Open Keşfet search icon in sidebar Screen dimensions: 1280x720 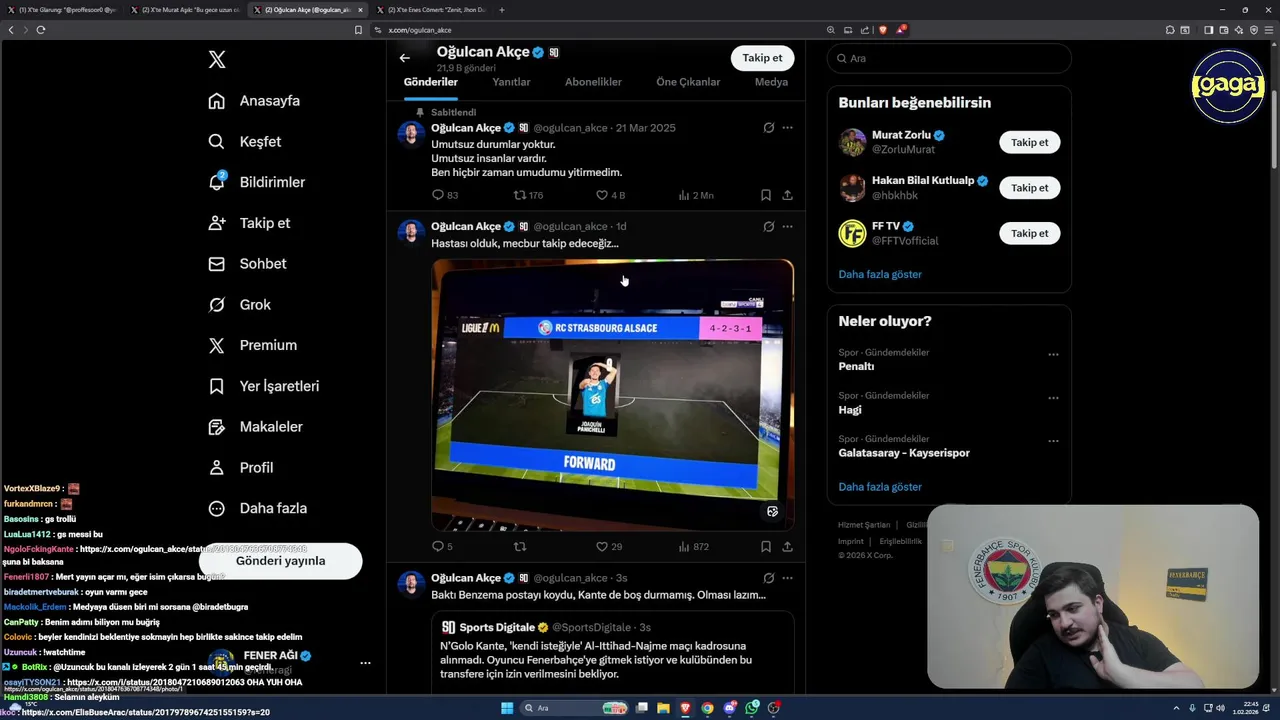[x=216, y=142]
